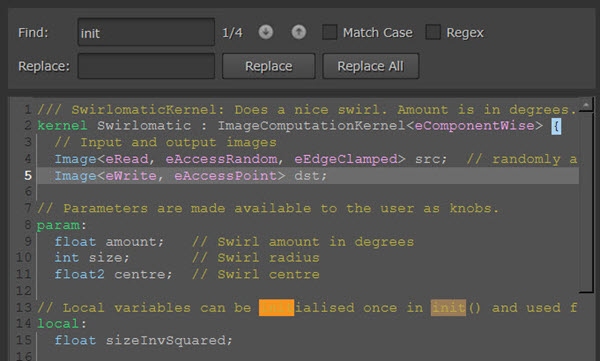Focus the Find input field

(x=146, y=33)
